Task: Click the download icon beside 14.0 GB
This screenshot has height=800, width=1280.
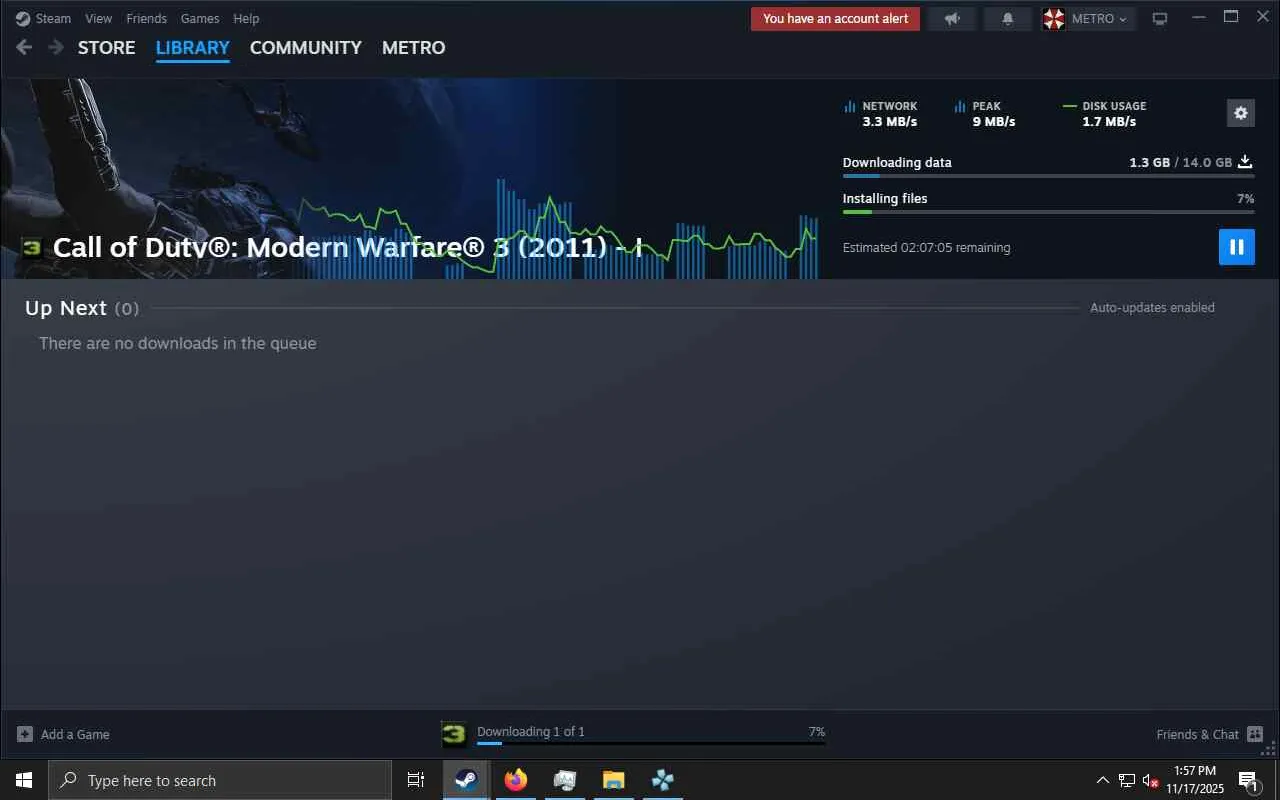Action: 1245,162
